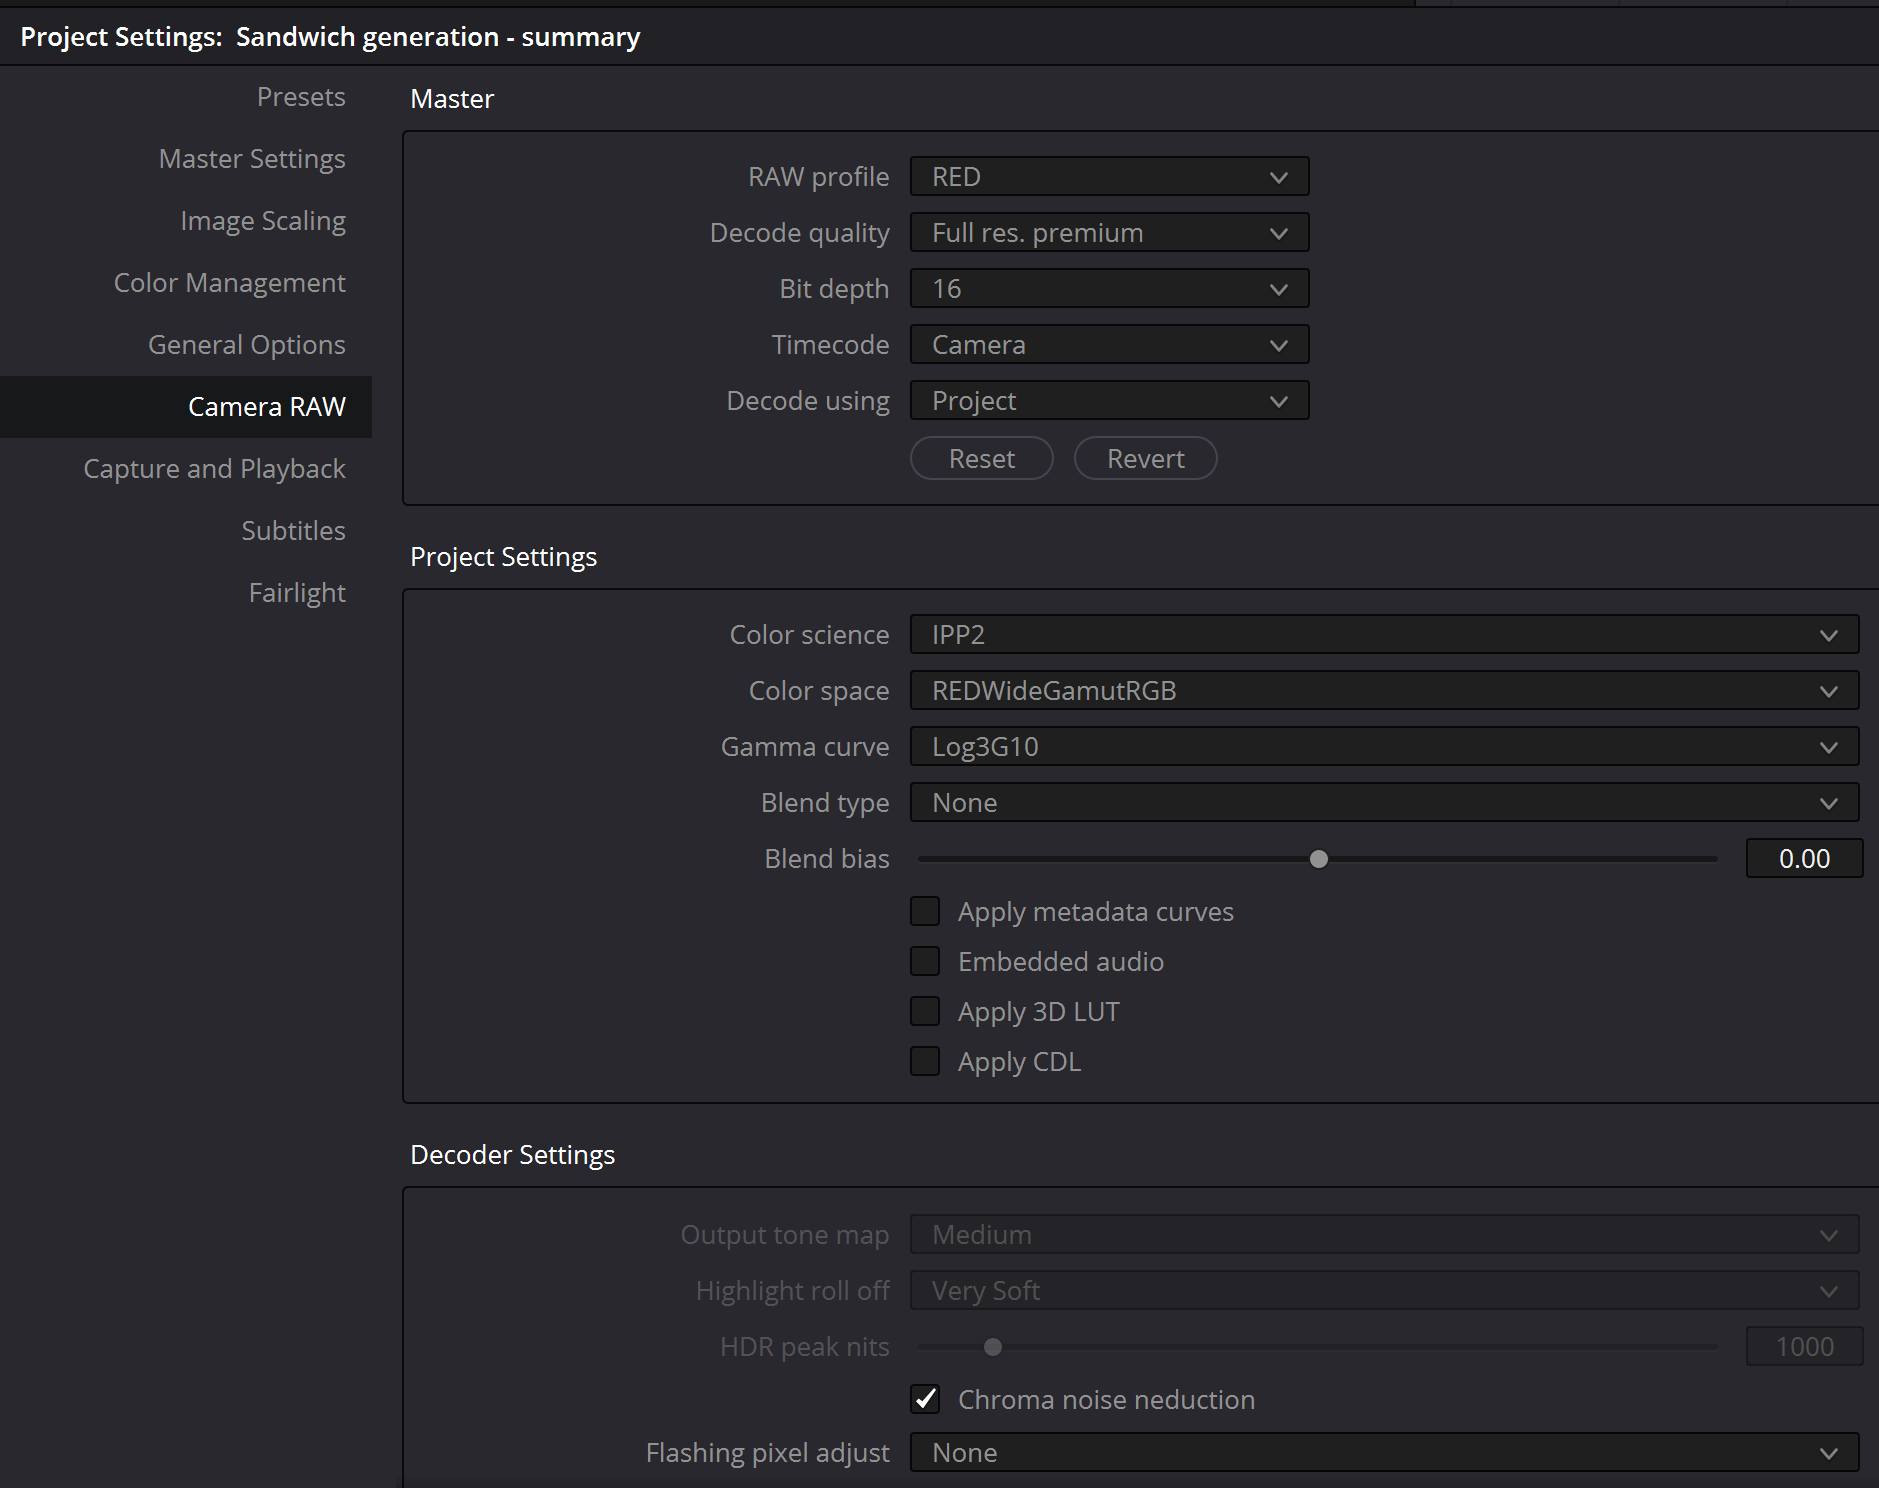Click the HDR peak nits slider handle
This screenshot has height=1488, width=1879.
993,1347
